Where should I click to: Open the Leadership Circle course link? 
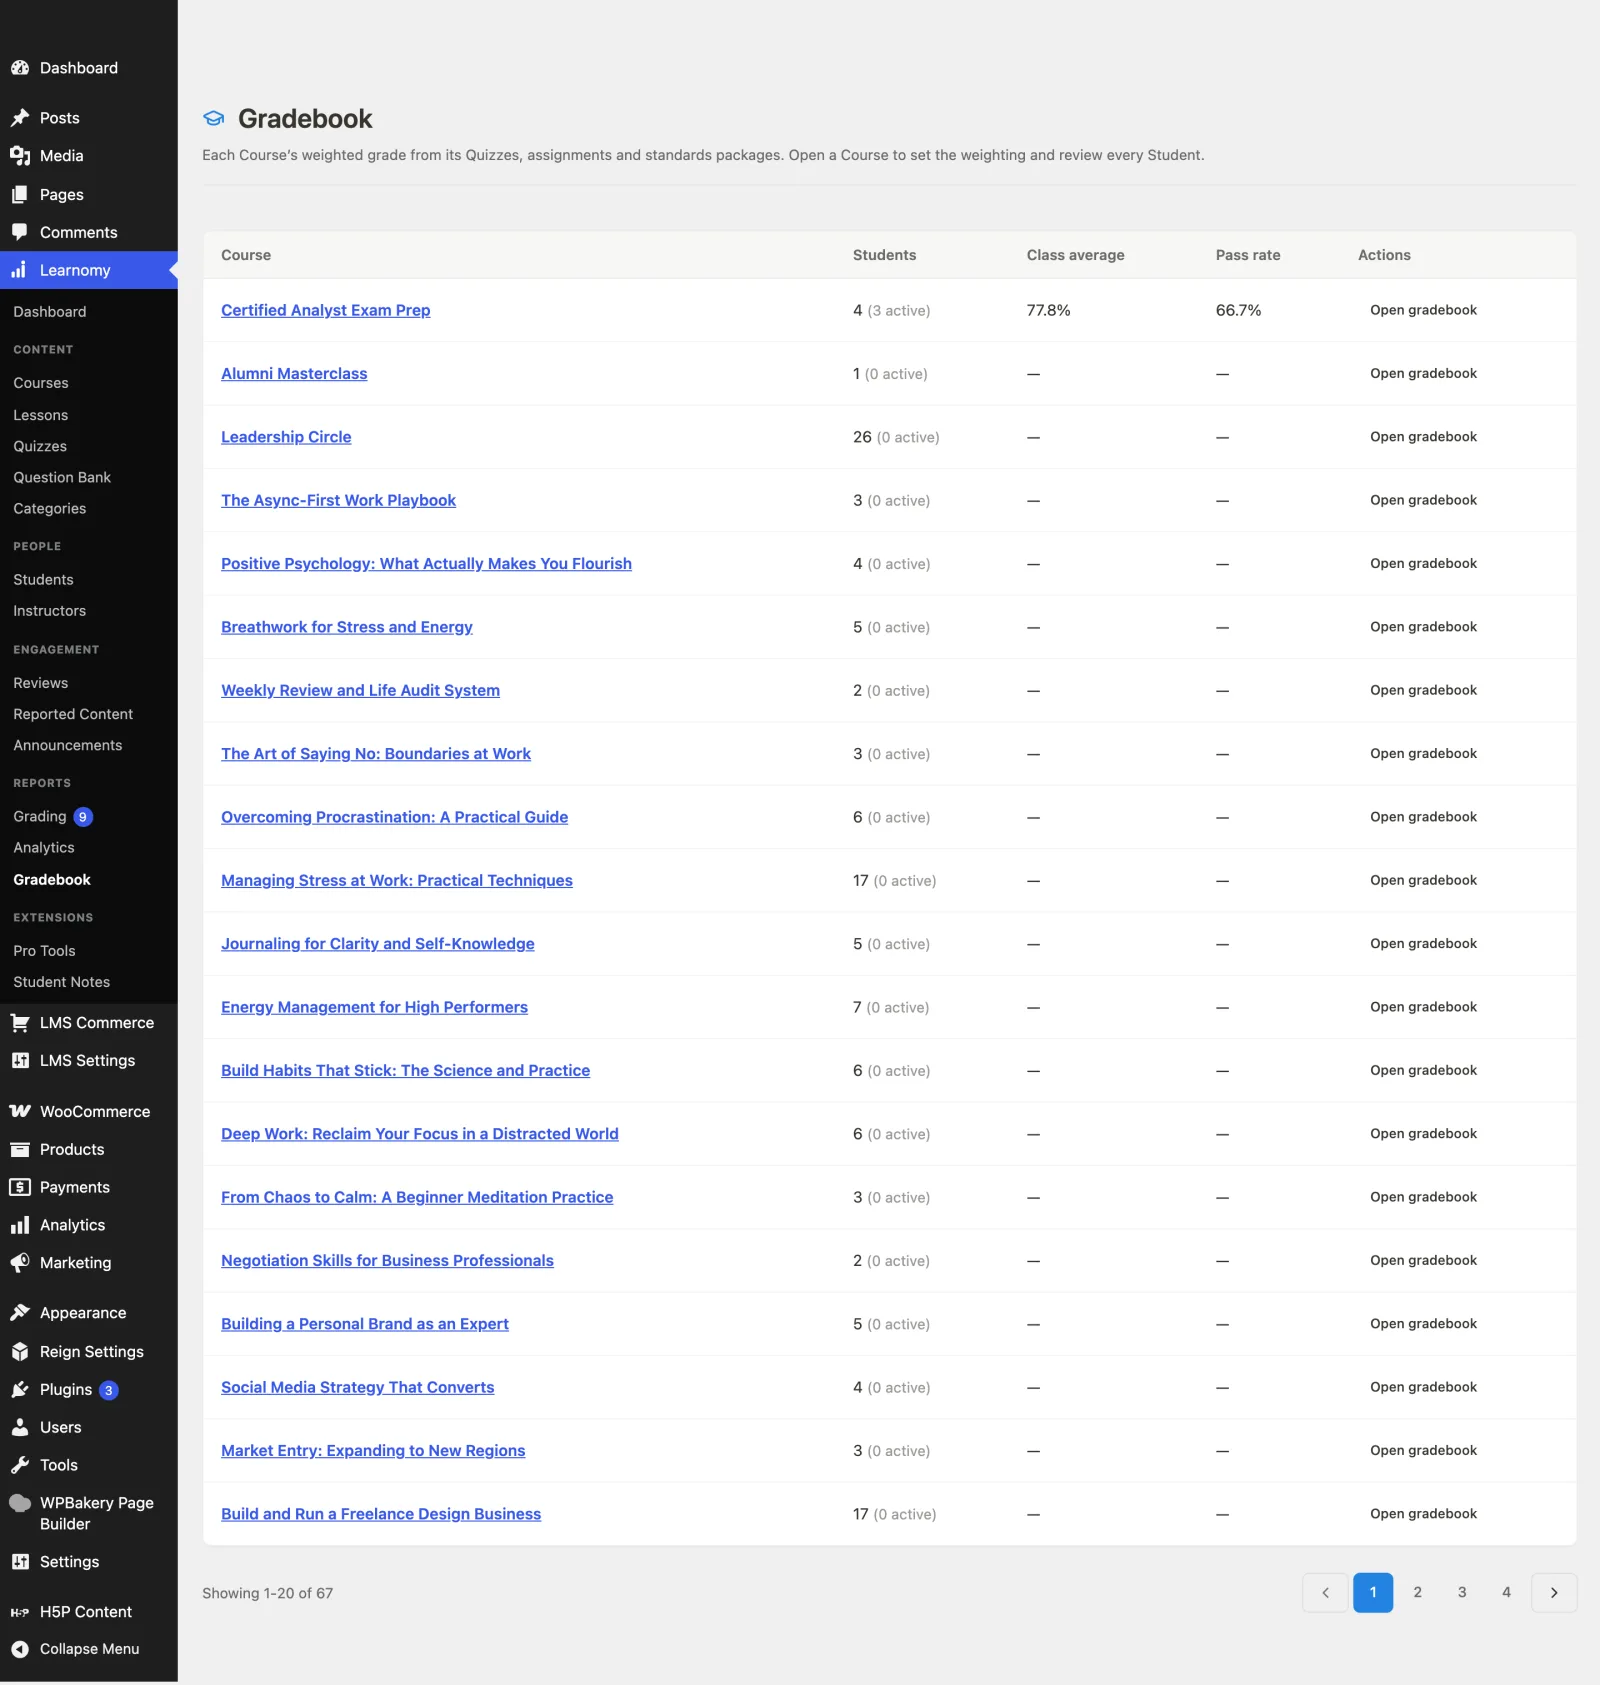point(286,437)
